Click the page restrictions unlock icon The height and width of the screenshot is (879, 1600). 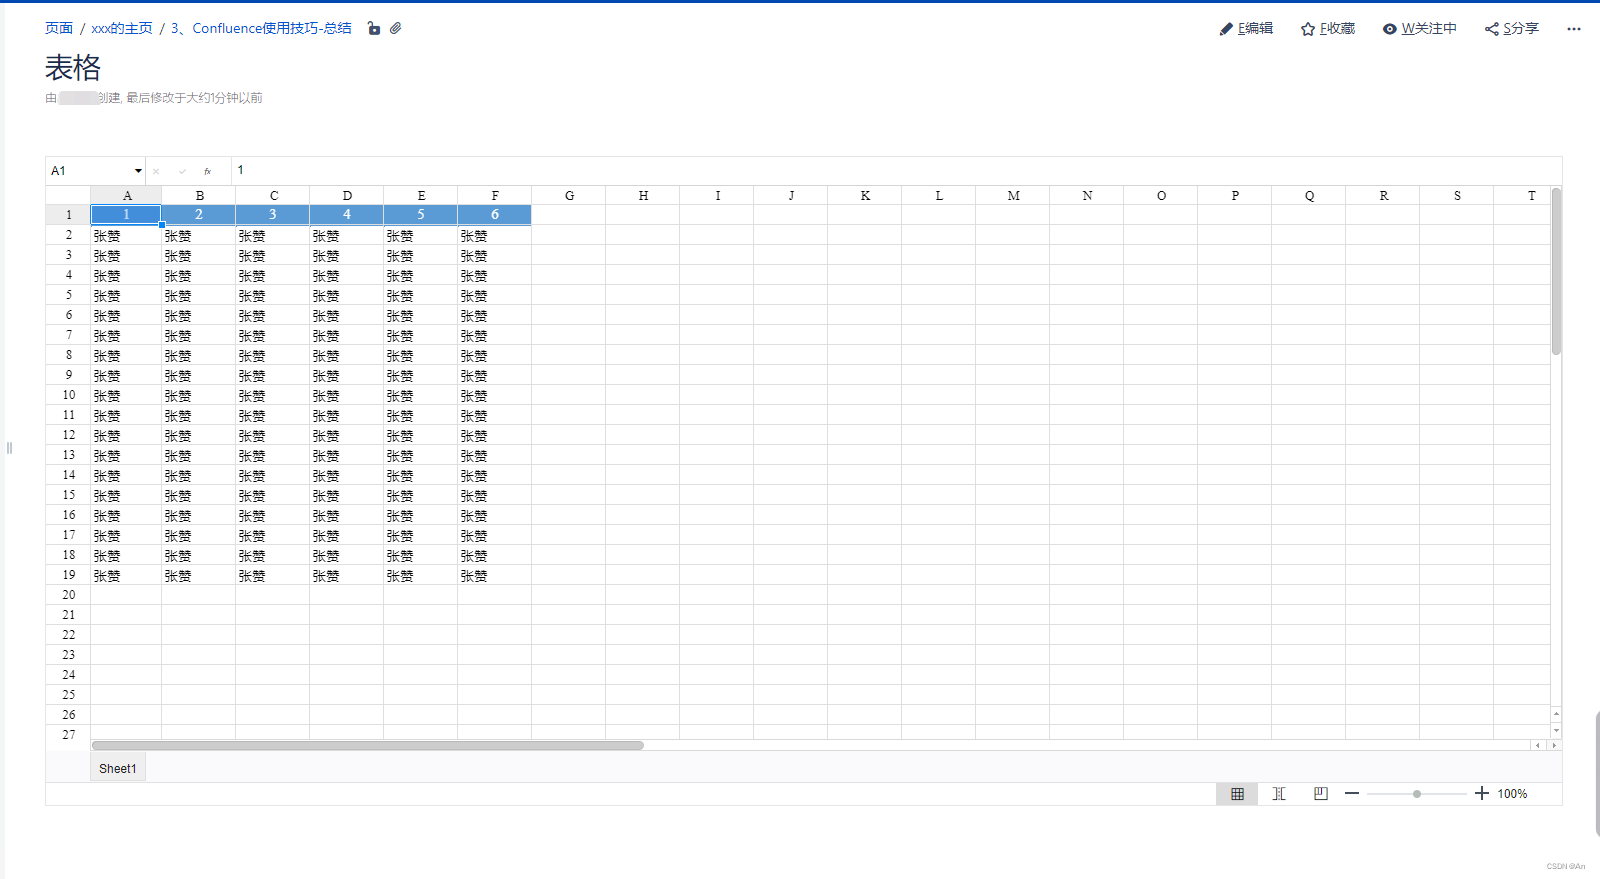pos(374,29)
